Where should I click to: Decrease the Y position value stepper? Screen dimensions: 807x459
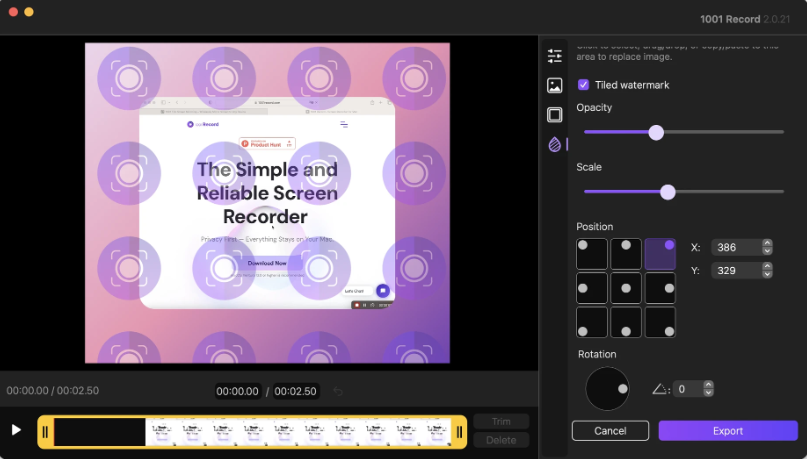[767, 274]
